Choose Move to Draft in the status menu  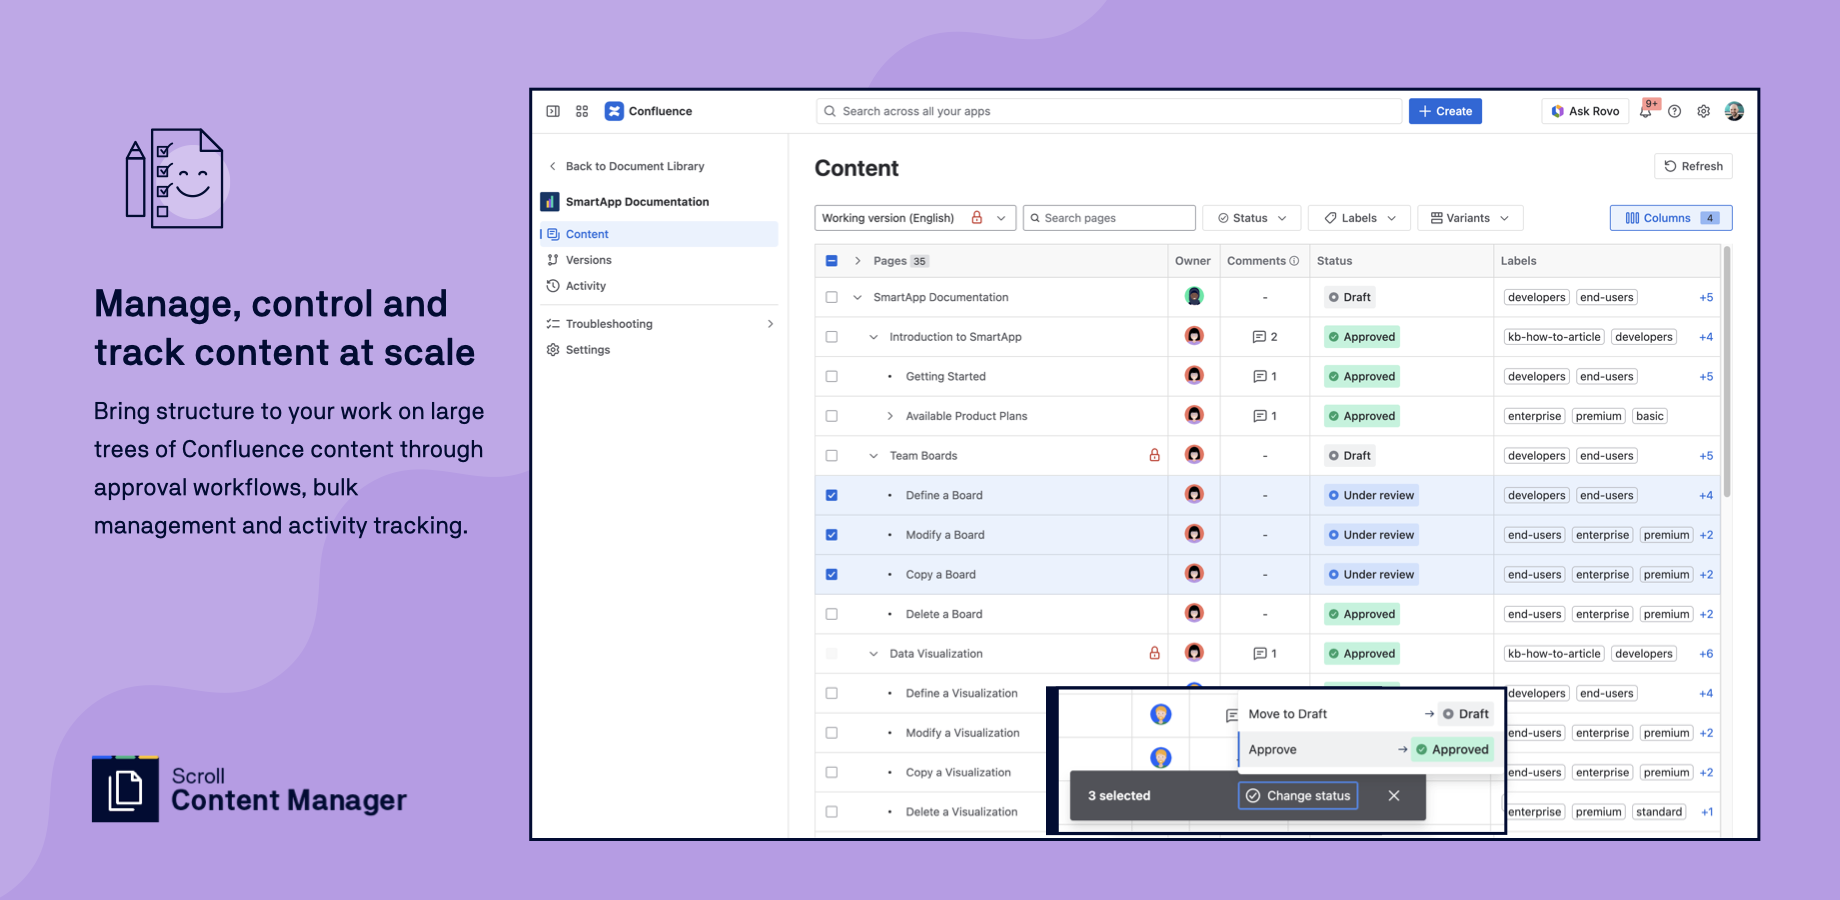tap(1287, 713)
